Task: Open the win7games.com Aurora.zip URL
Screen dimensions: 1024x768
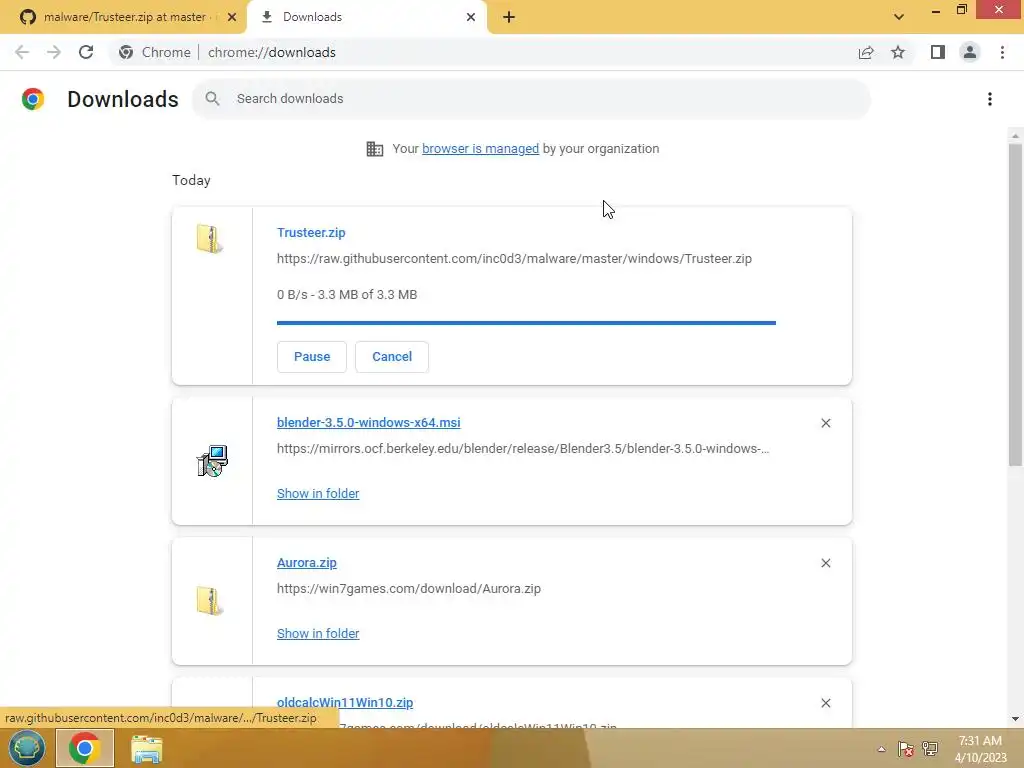Action: [x=409, y=589]
